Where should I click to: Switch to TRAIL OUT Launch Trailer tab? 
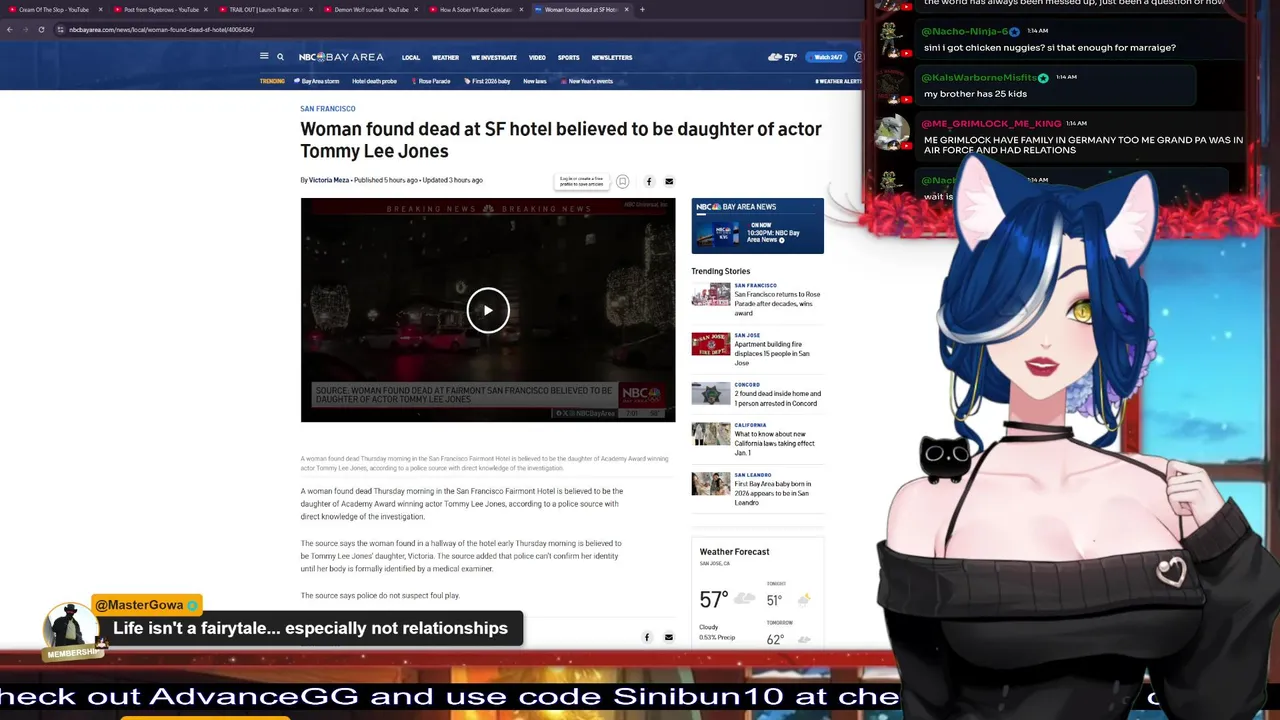pos(266,9)
